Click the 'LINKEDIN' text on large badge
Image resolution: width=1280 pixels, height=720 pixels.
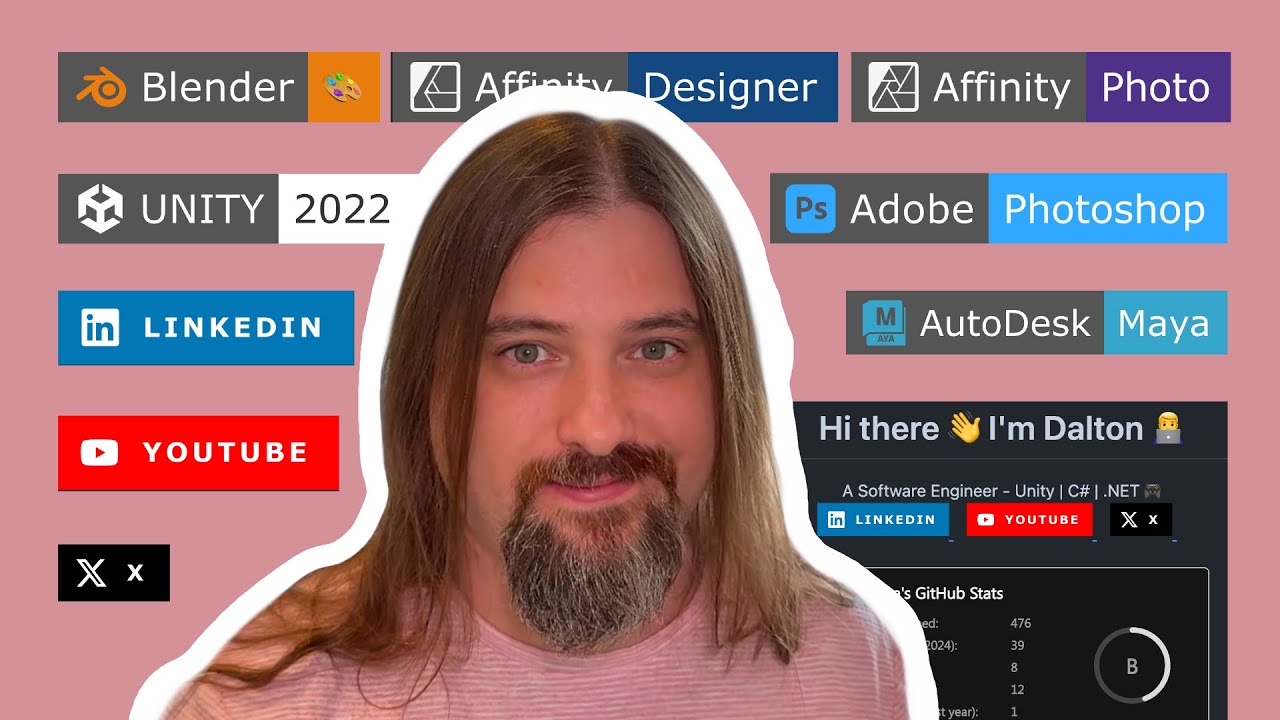(x=233, y=327)
